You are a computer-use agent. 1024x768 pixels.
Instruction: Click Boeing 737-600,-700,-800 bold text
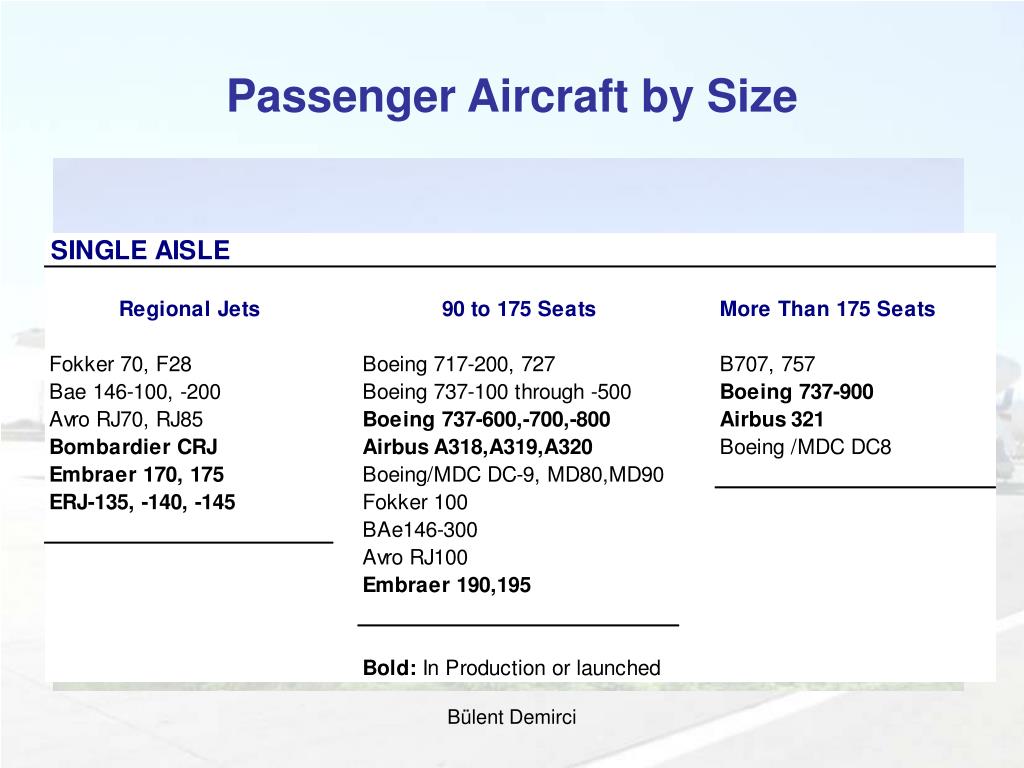pos(486,419)
